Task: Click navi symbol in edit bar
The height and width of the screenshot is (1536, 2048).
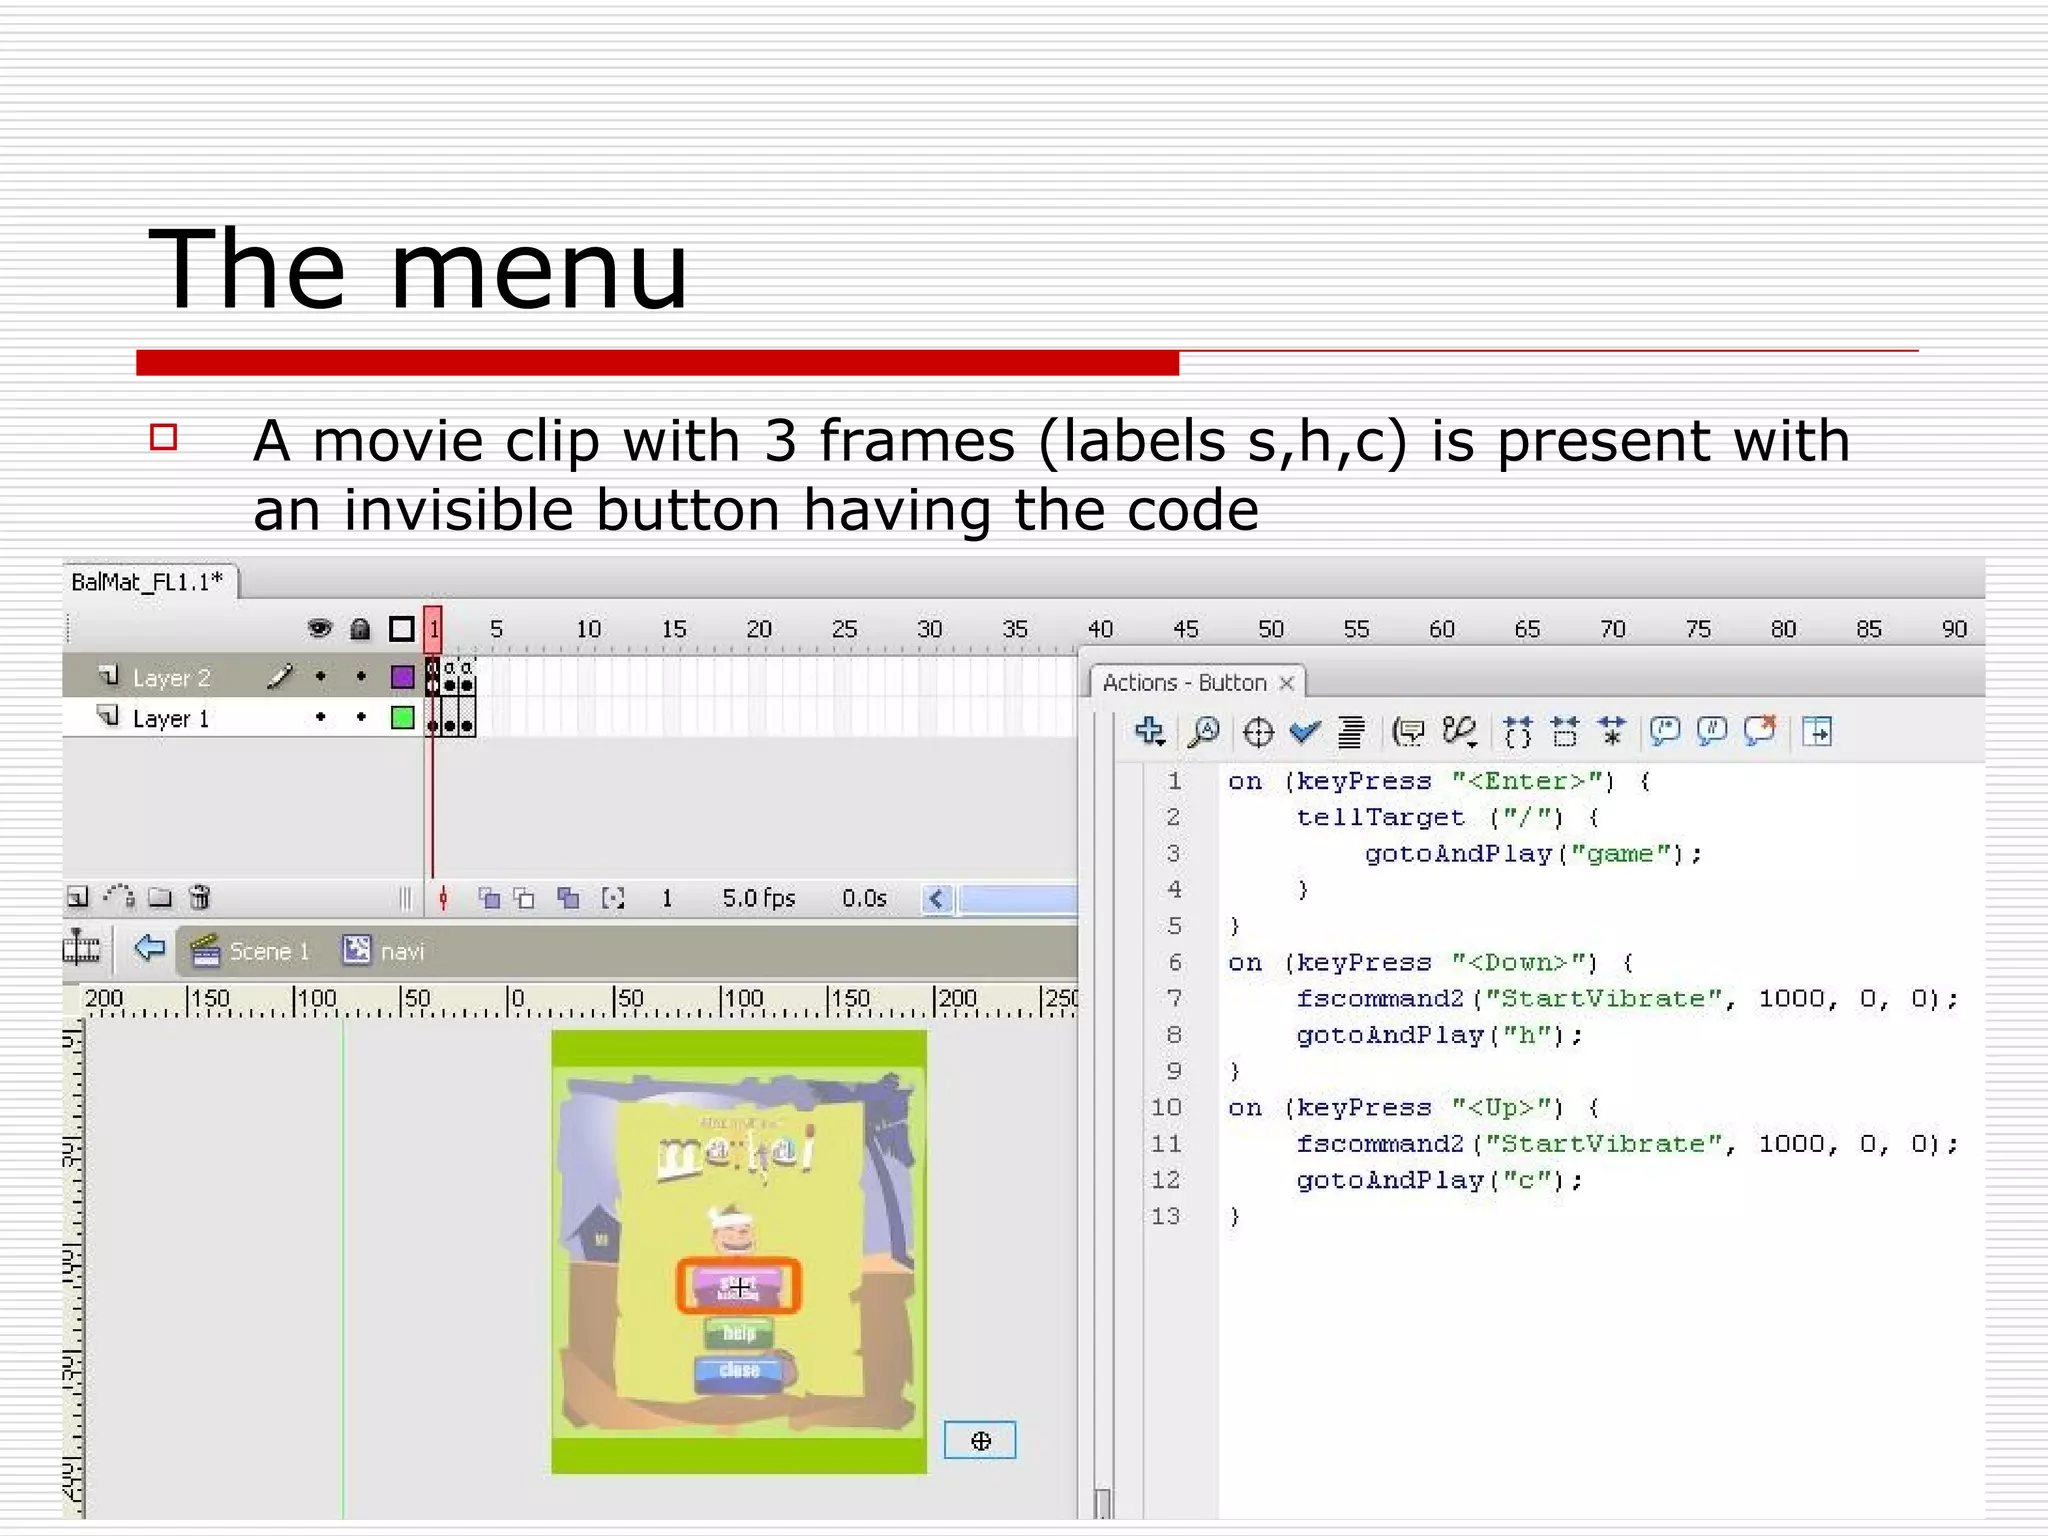Action: 384,951
